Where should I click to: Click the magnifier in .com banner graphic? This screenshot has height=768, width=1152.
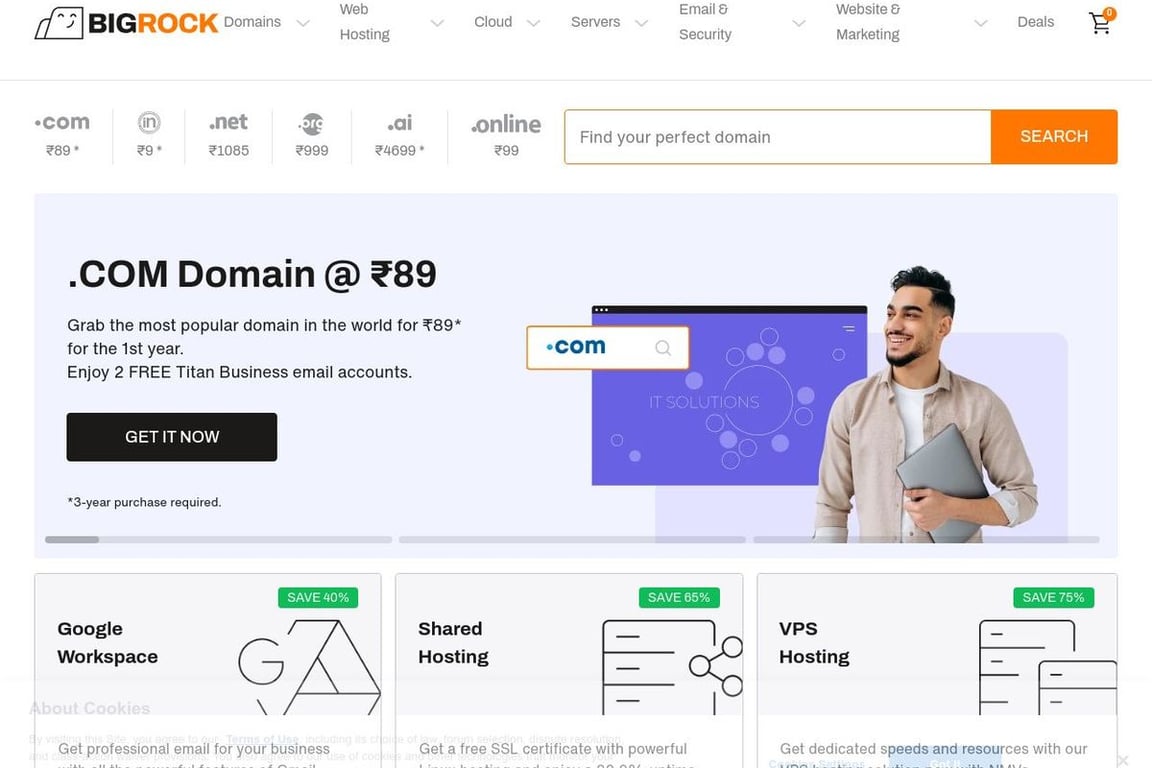[663, 348]
